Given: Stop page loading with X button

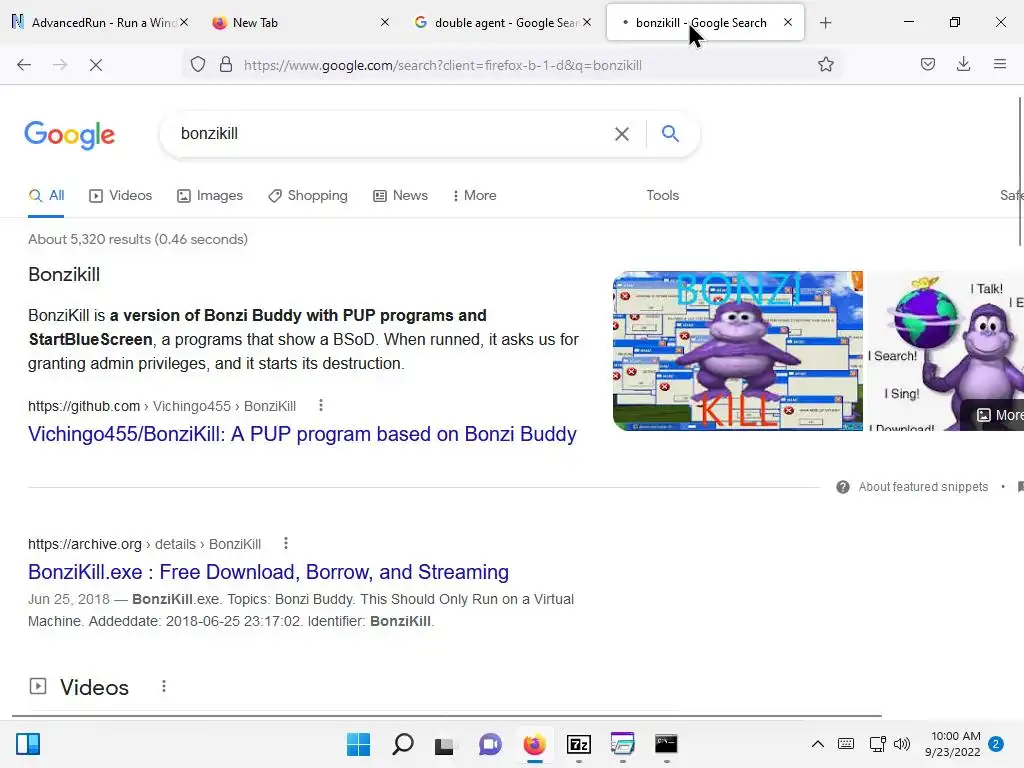Looking at the screenshot, I should (95, 65).
